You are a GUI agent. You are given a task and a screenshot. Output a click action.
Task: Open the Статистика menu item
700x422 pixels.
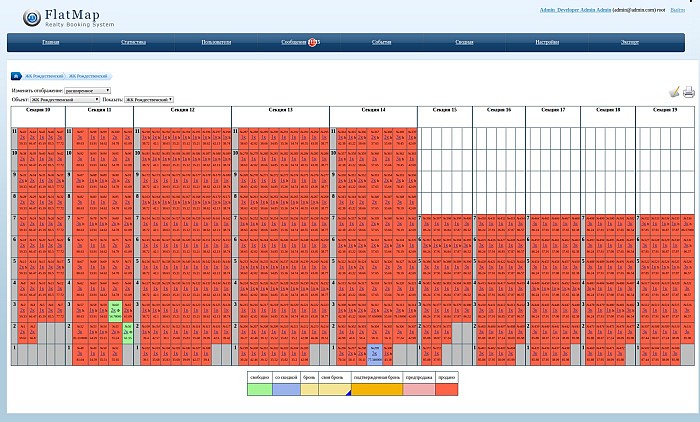tap(134, 42)
